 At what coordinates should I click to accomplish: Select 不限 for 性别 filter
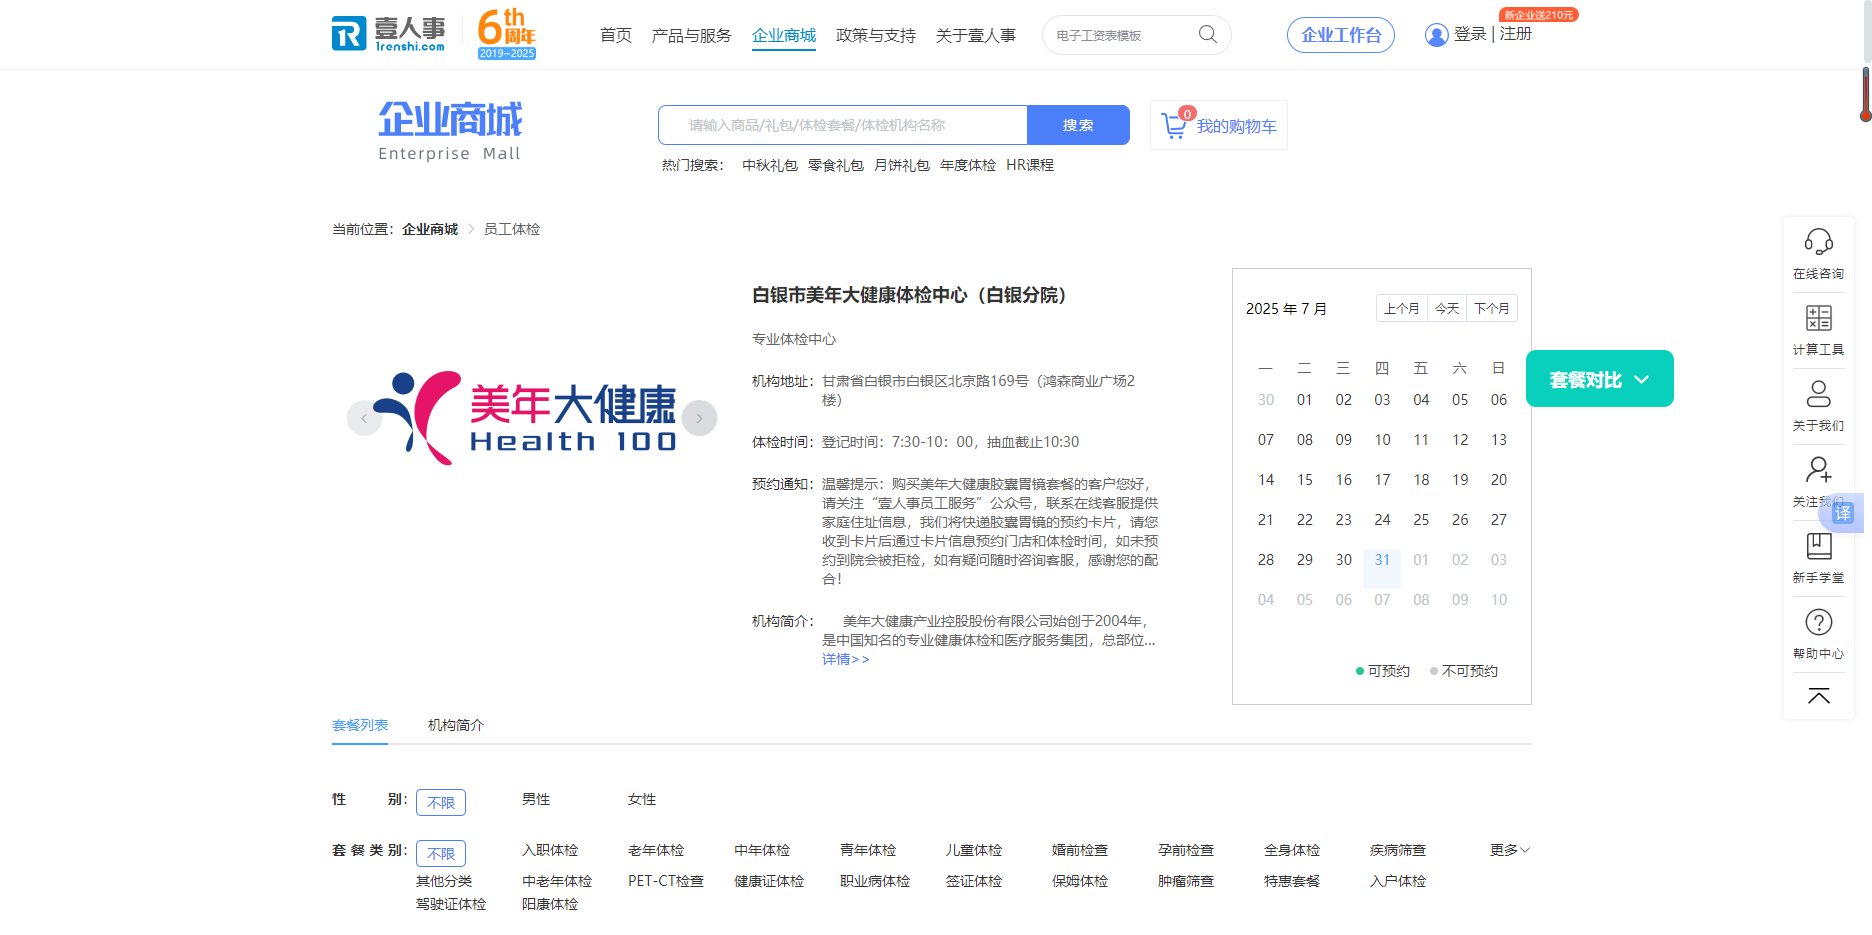(x=441, y=802)
